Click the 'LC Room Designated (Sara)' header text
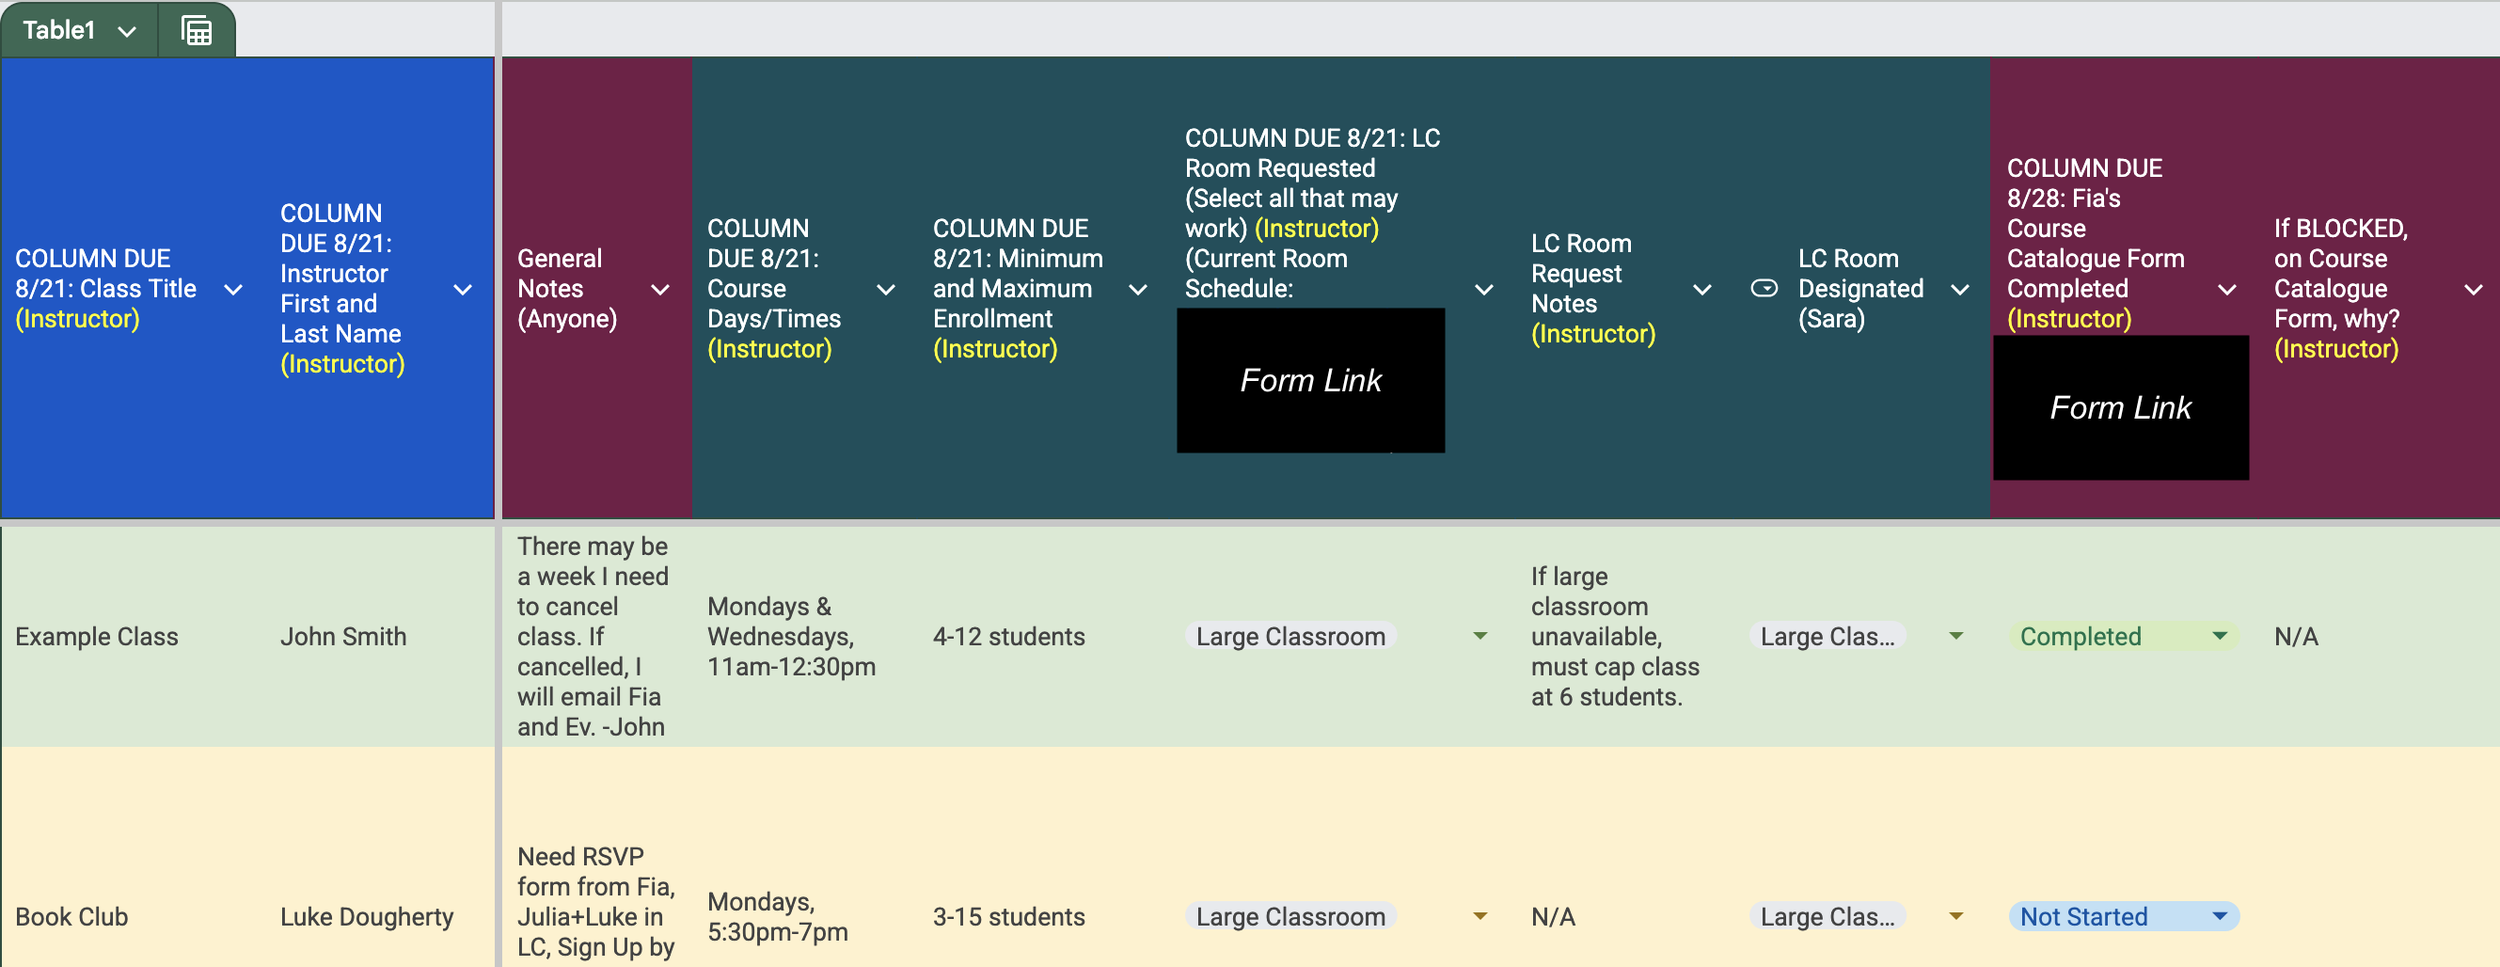 point(1860,288)
